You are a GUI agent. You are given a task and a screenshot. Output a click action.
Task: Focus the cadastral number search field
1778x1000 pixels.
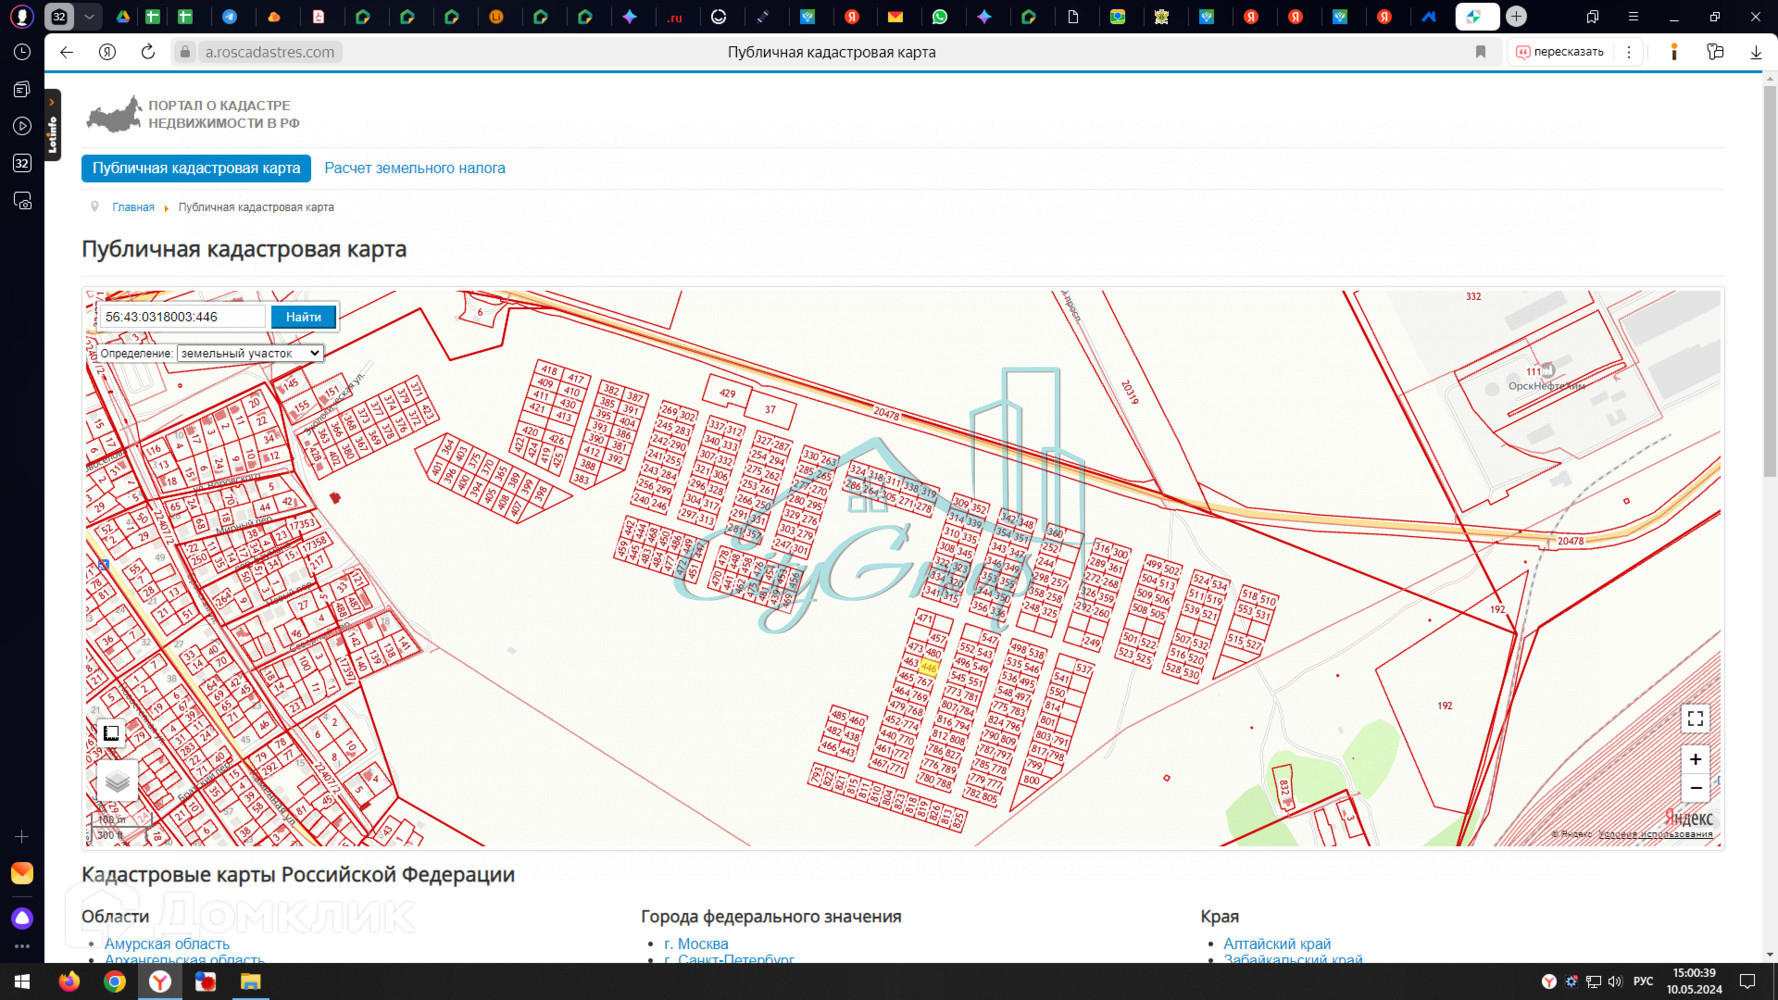(x=182, y=317)
